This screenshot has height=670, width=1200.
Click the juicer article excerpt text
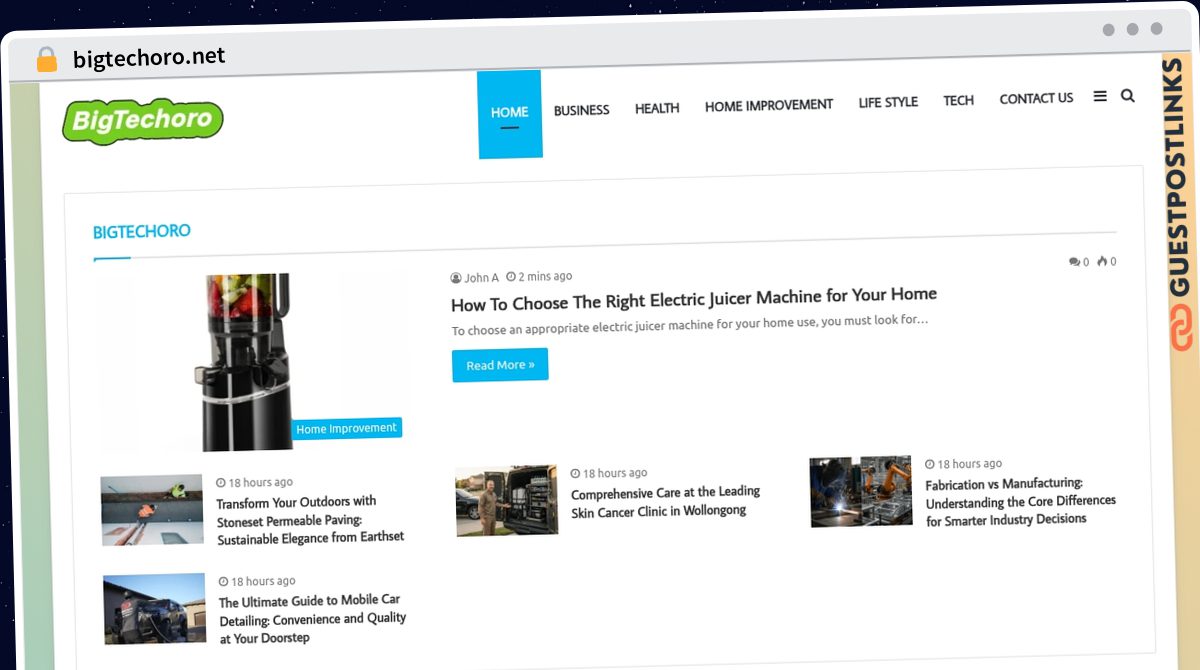[x=690, y=325]
